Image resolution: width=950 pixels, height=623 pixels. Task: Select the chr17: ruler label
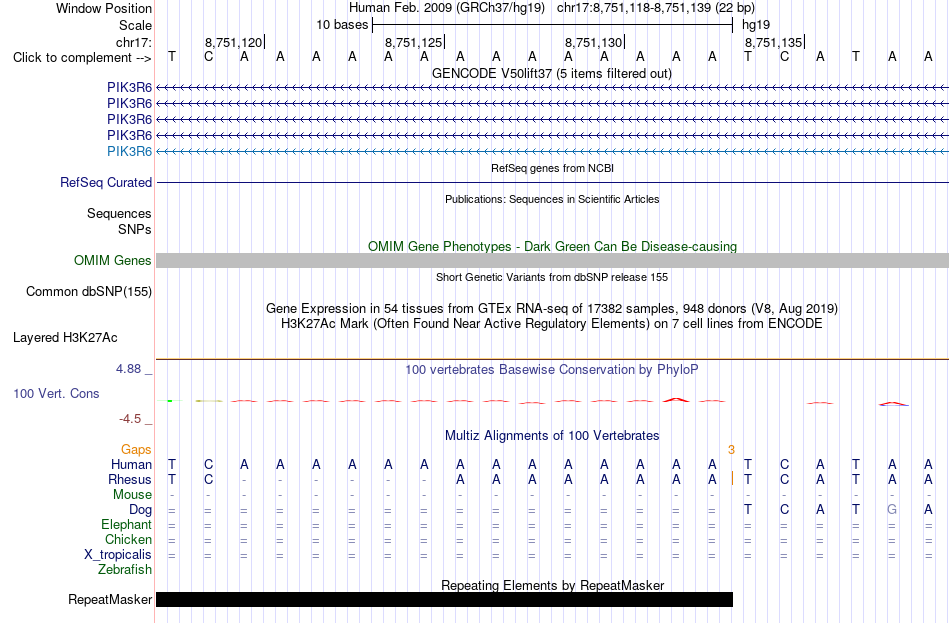(x=134, y=42)
